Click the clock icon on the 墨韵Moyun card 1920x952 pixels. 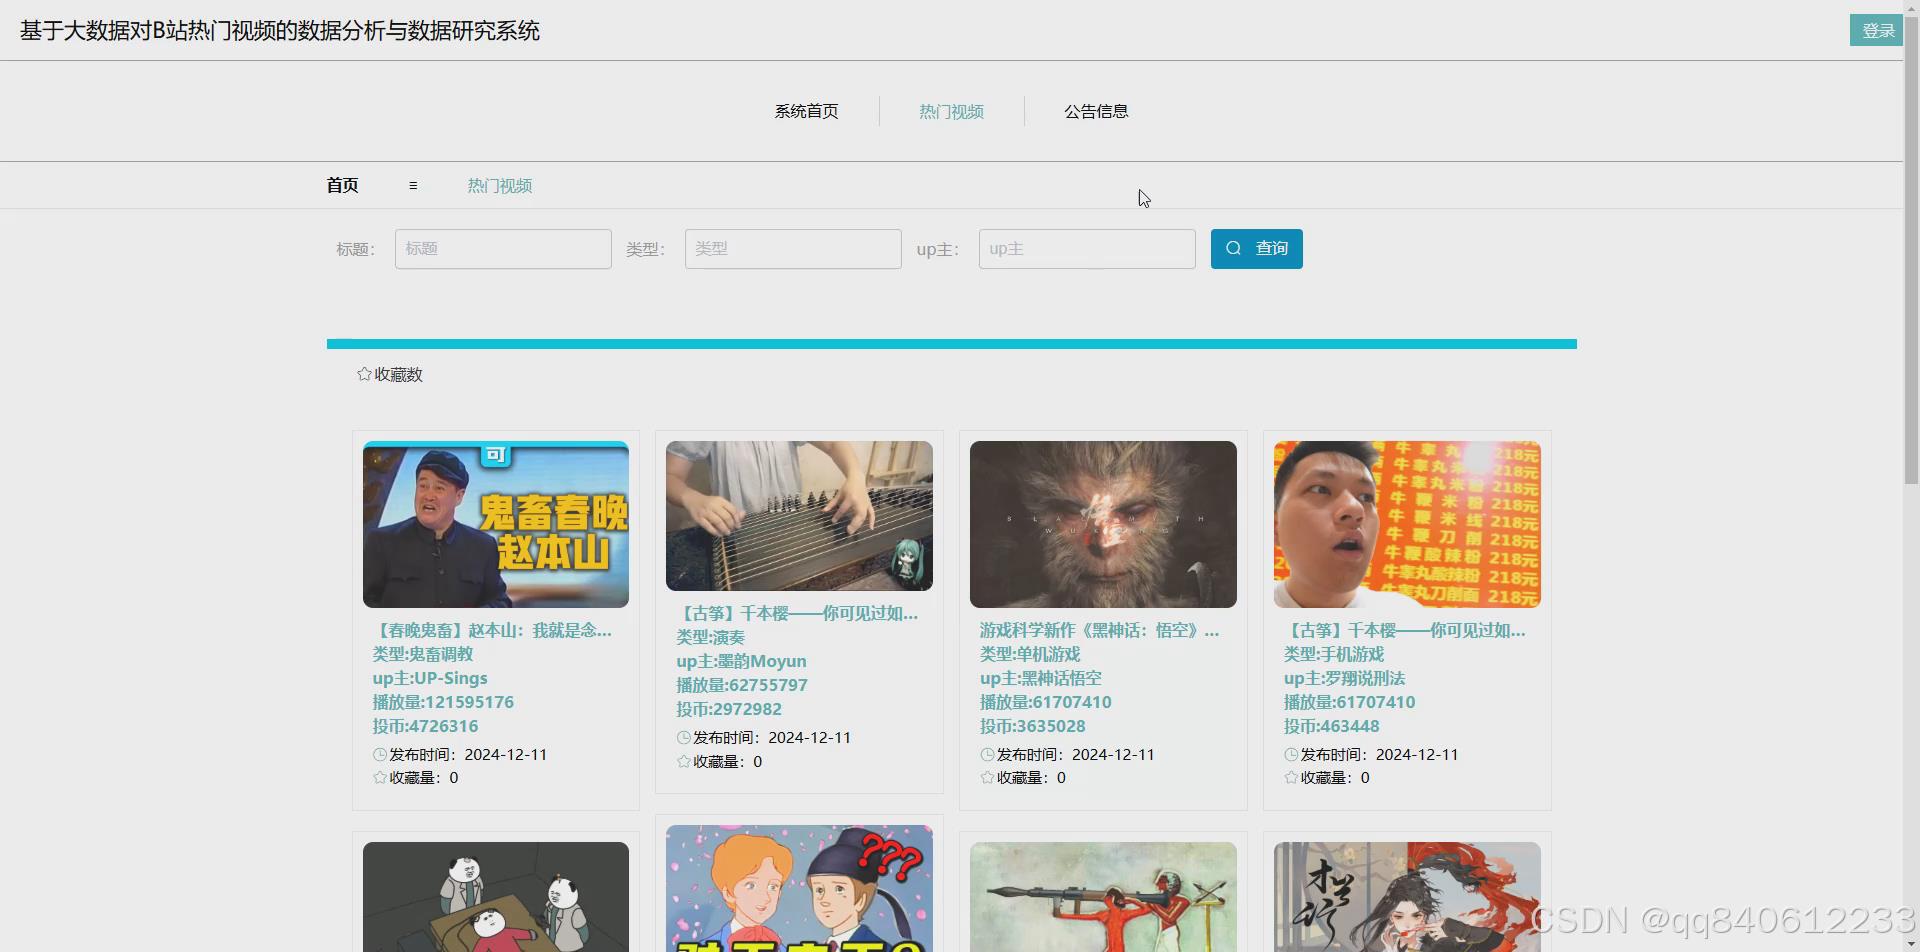click(684, 737)
